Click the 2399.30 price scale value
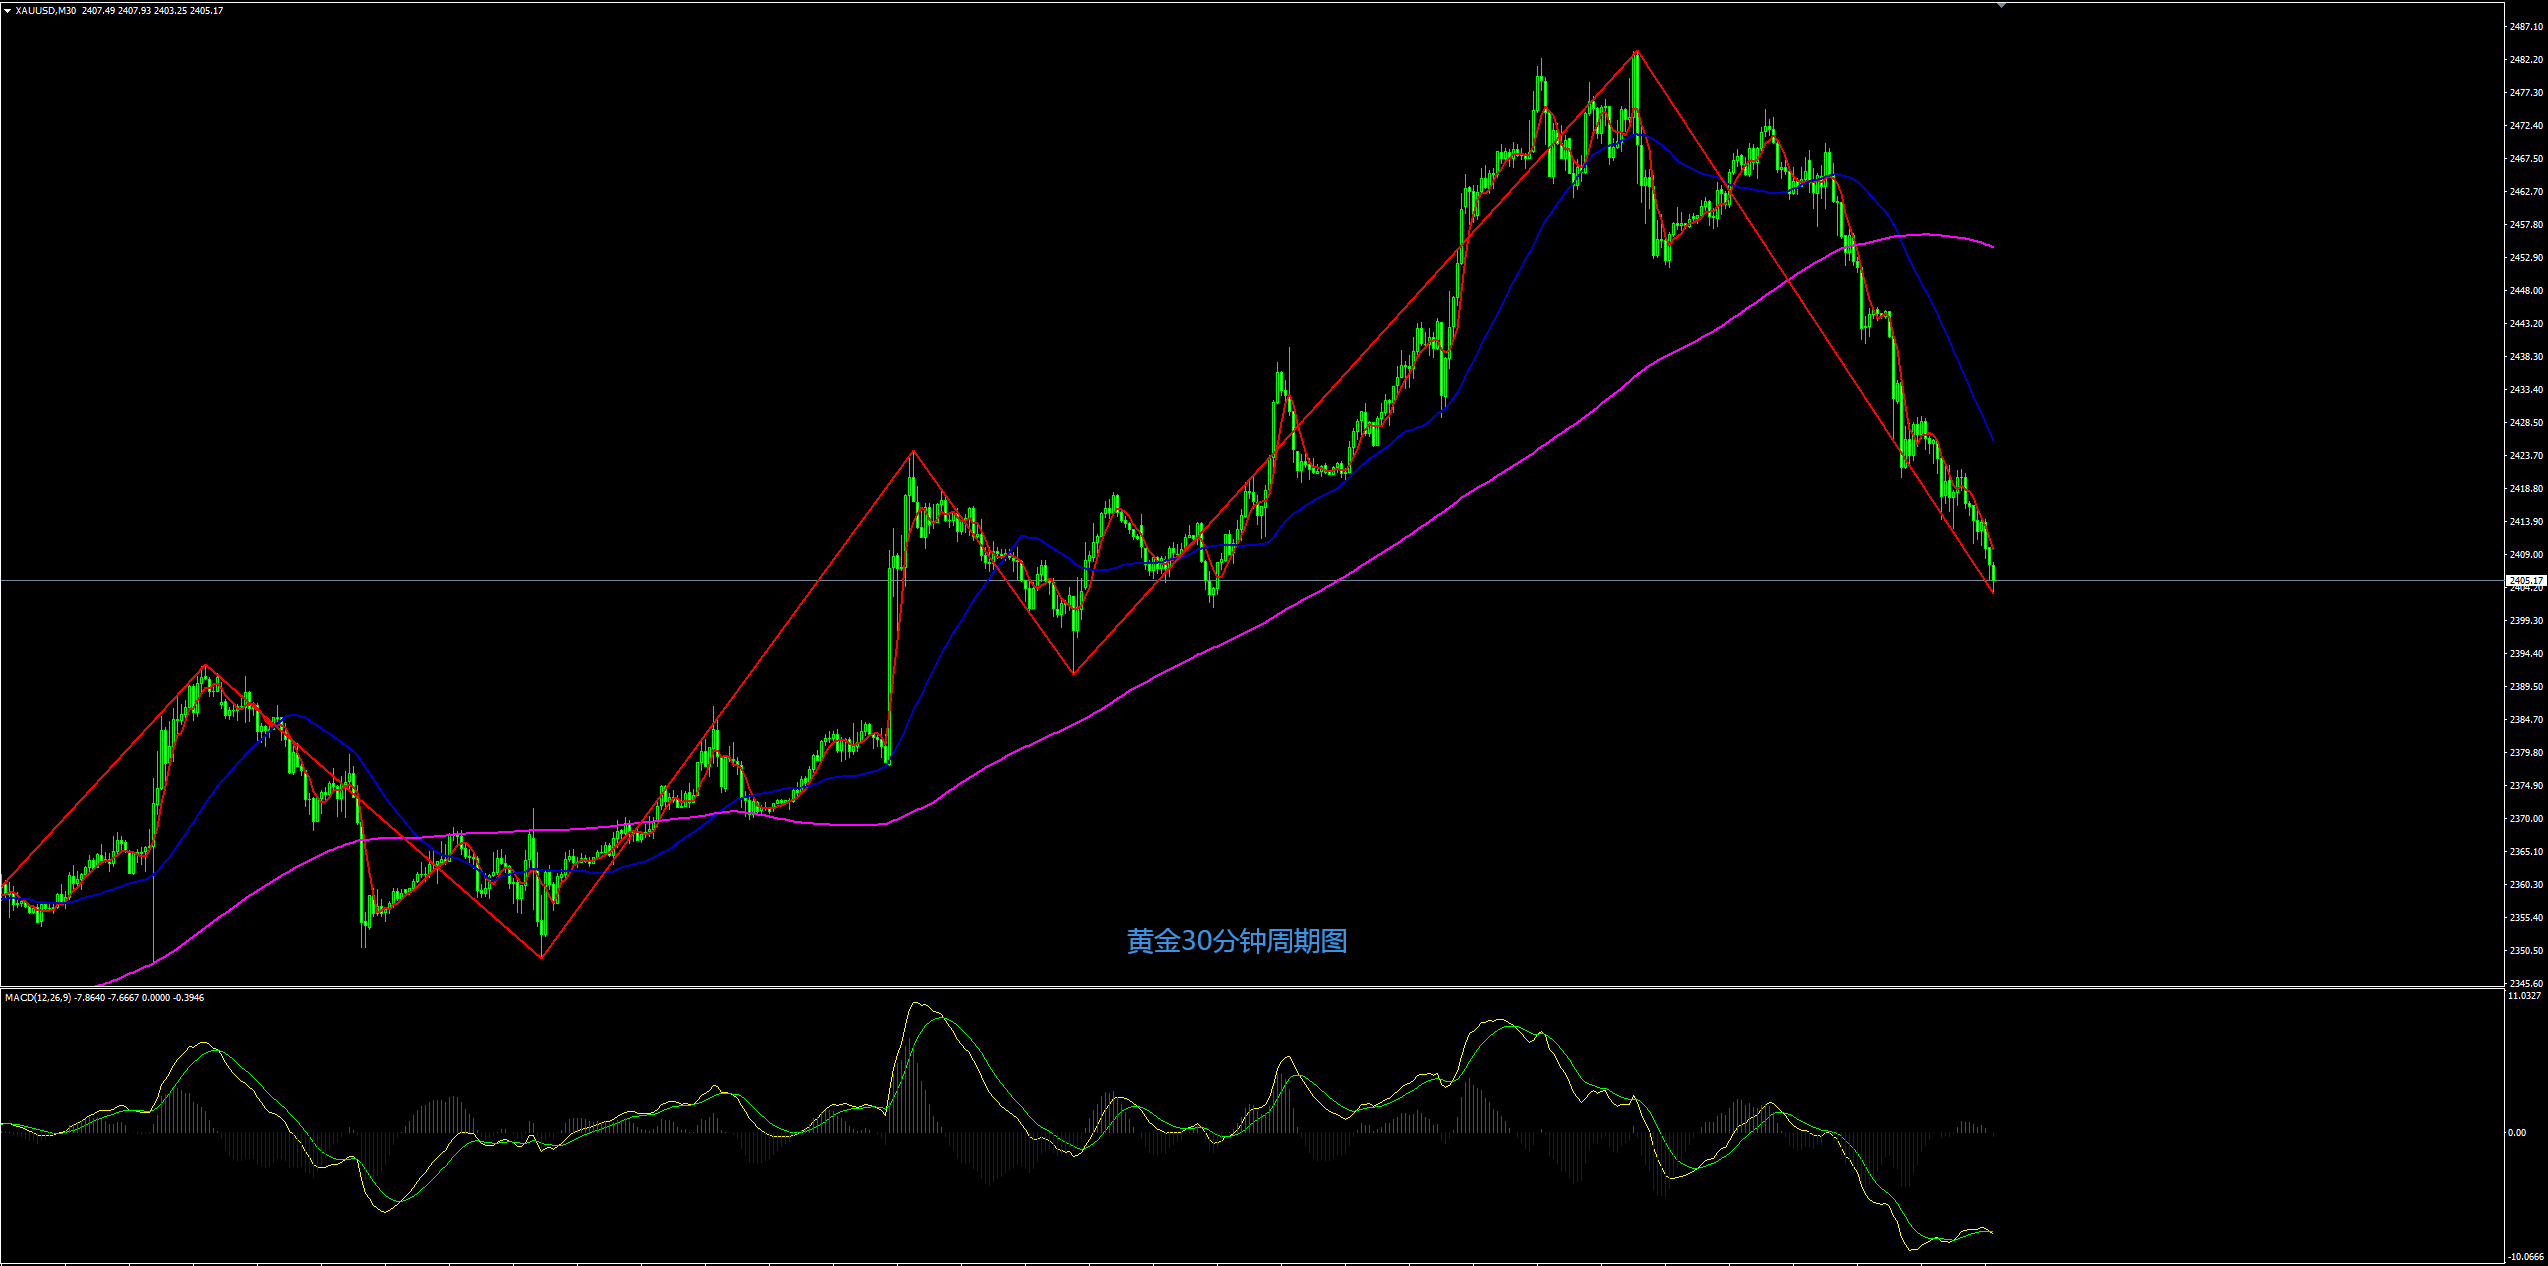The height and width of the screenshot is (1266, 2548). [x=2526, y=621]
